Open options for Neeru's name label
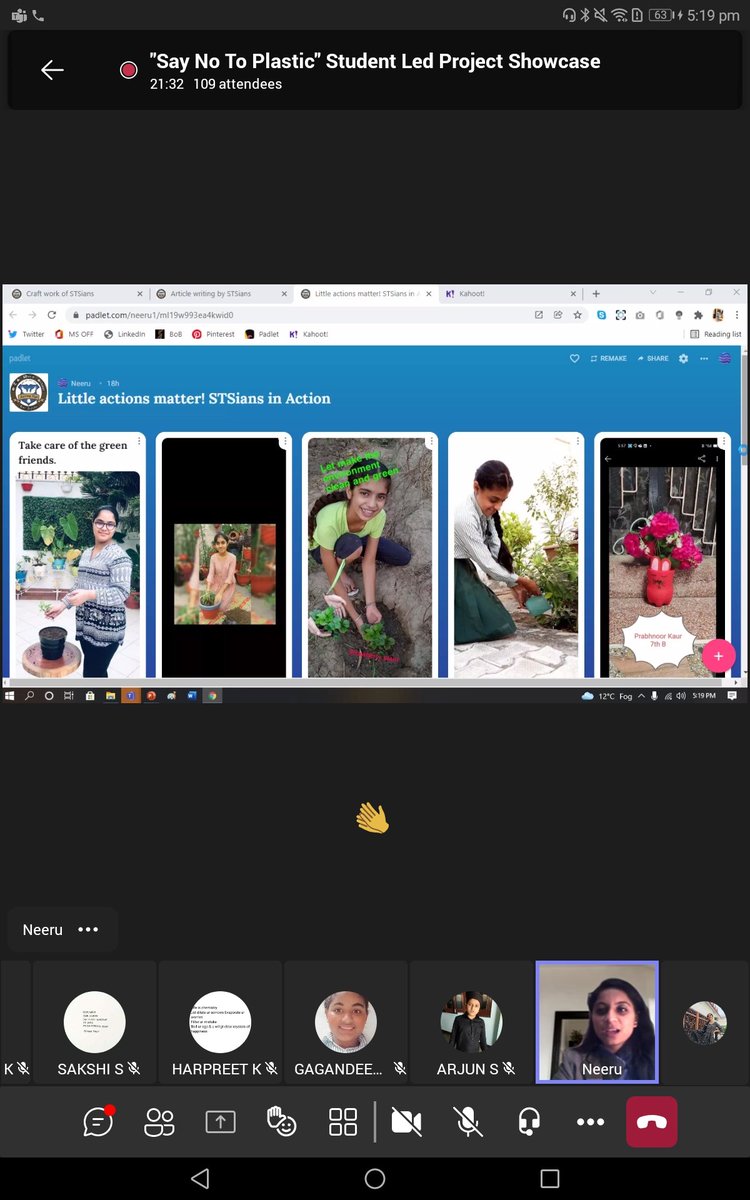 pyautogui.click(x=88, y=929)
